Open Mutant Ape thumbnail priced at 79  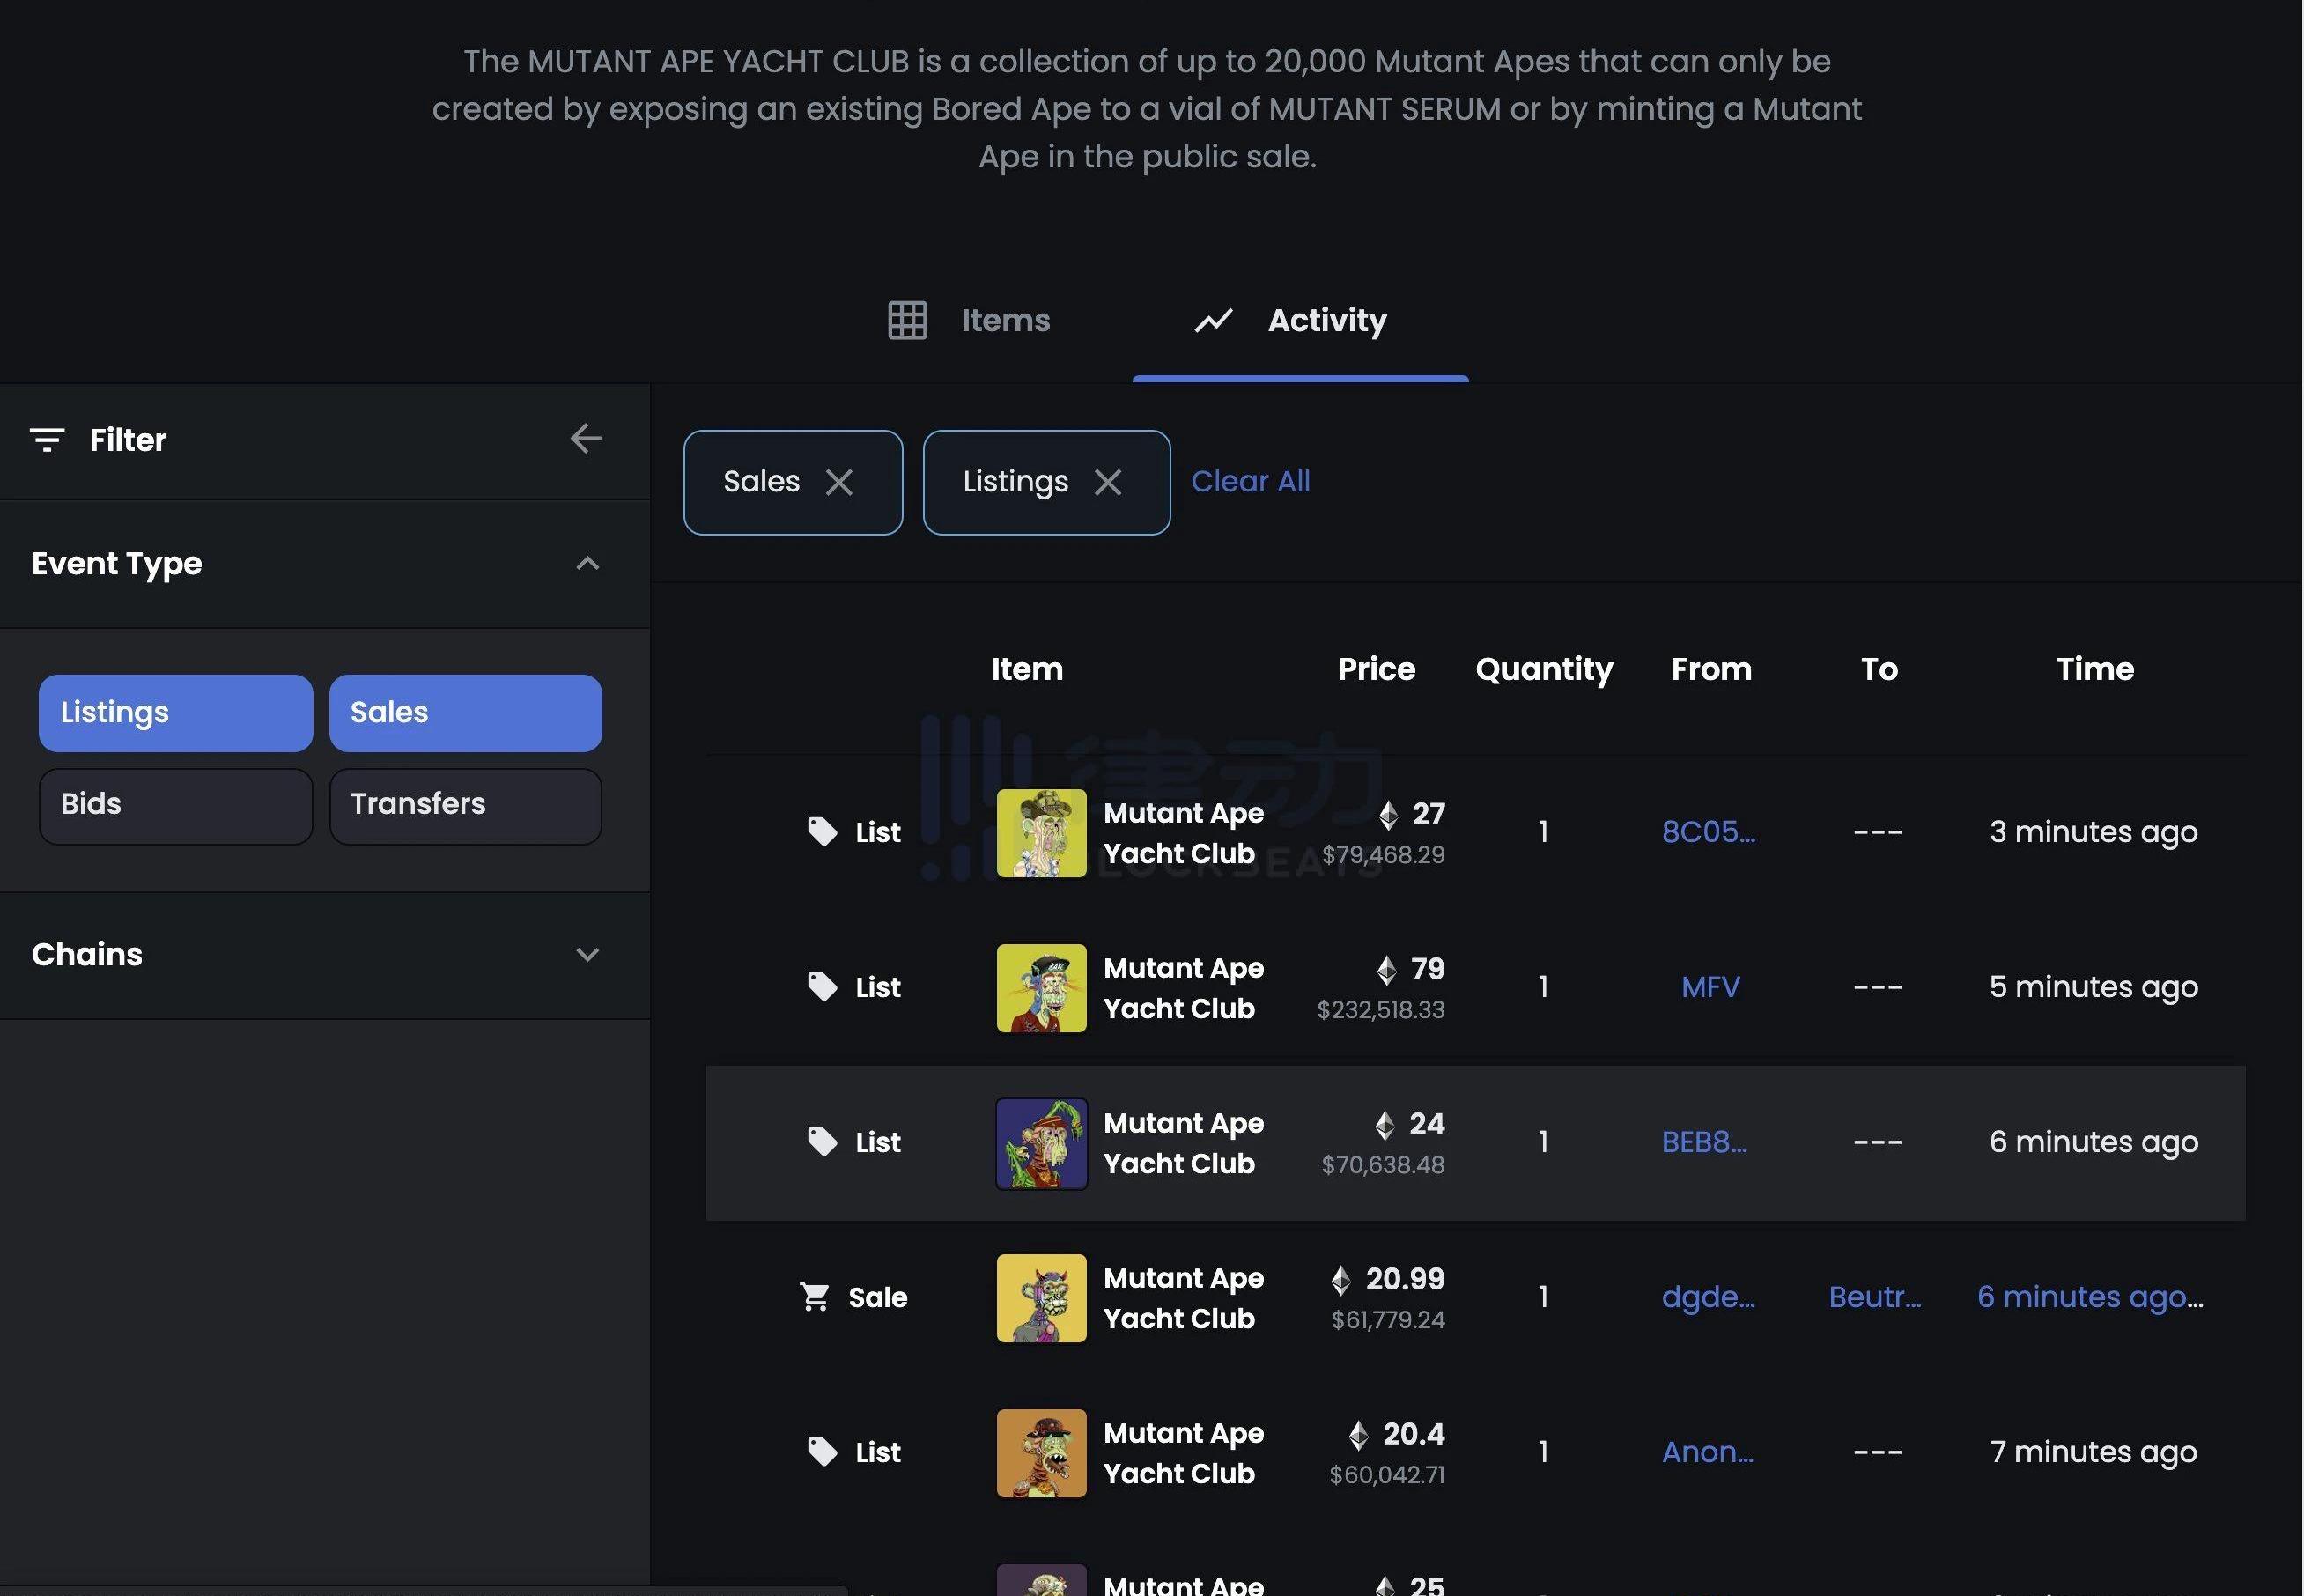point(1041,988)
